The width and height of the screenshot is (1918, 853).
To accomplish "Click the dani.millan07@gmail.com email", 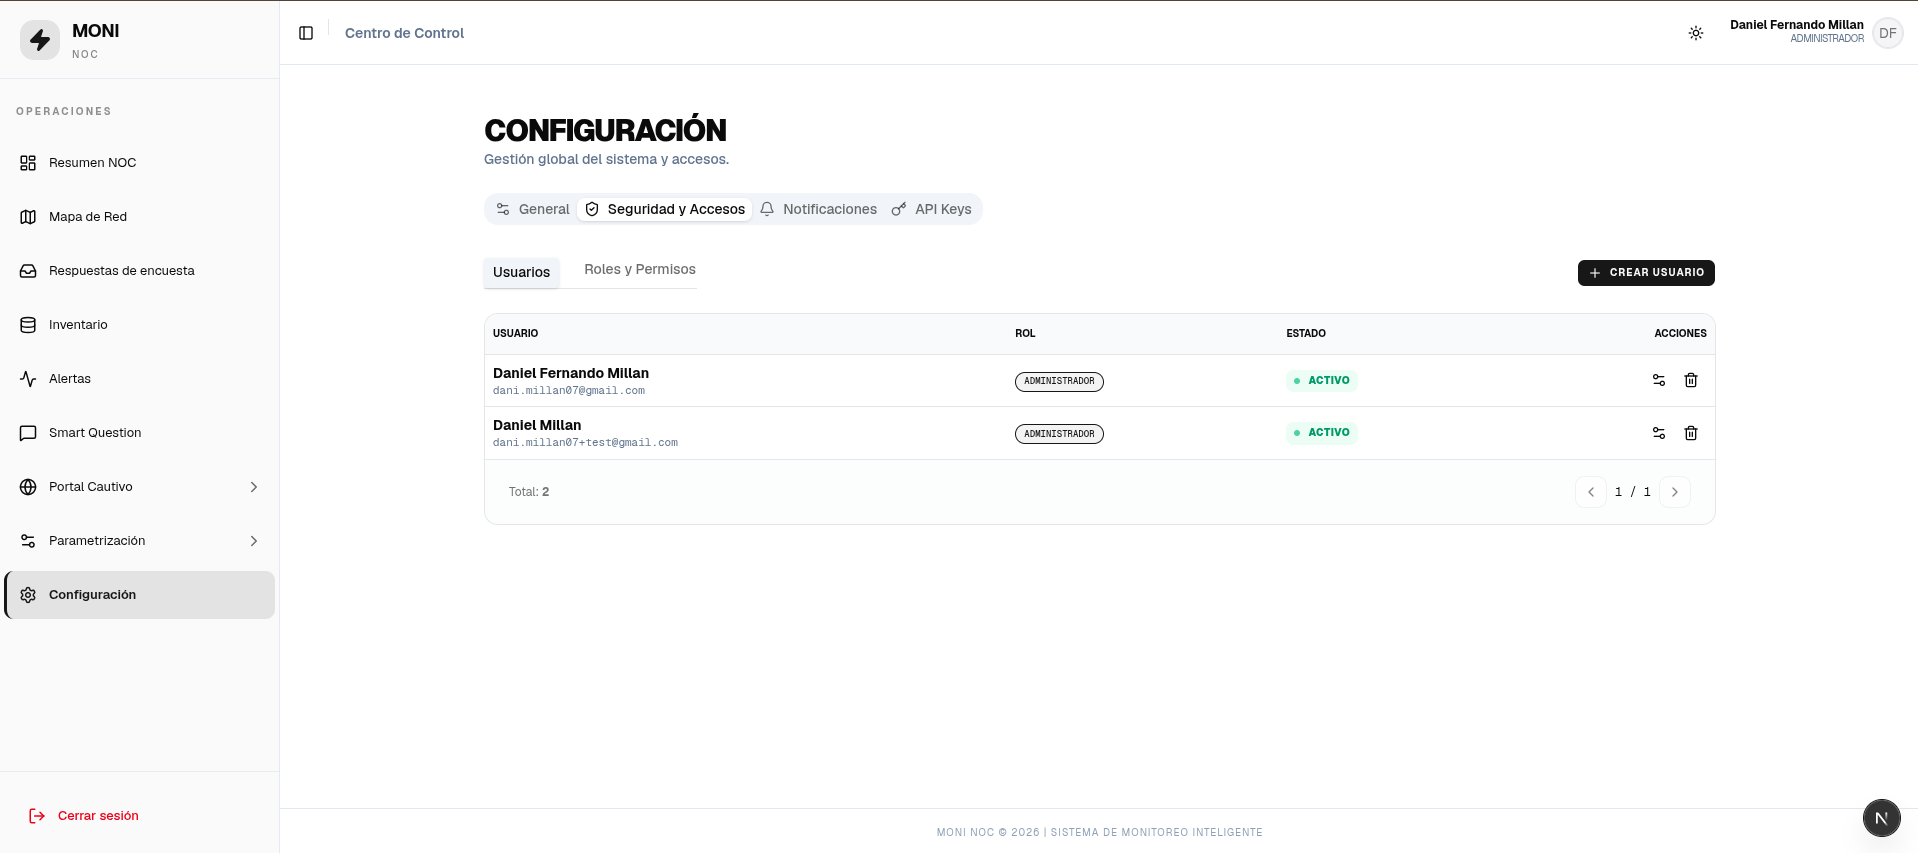I will click(569, 391).
